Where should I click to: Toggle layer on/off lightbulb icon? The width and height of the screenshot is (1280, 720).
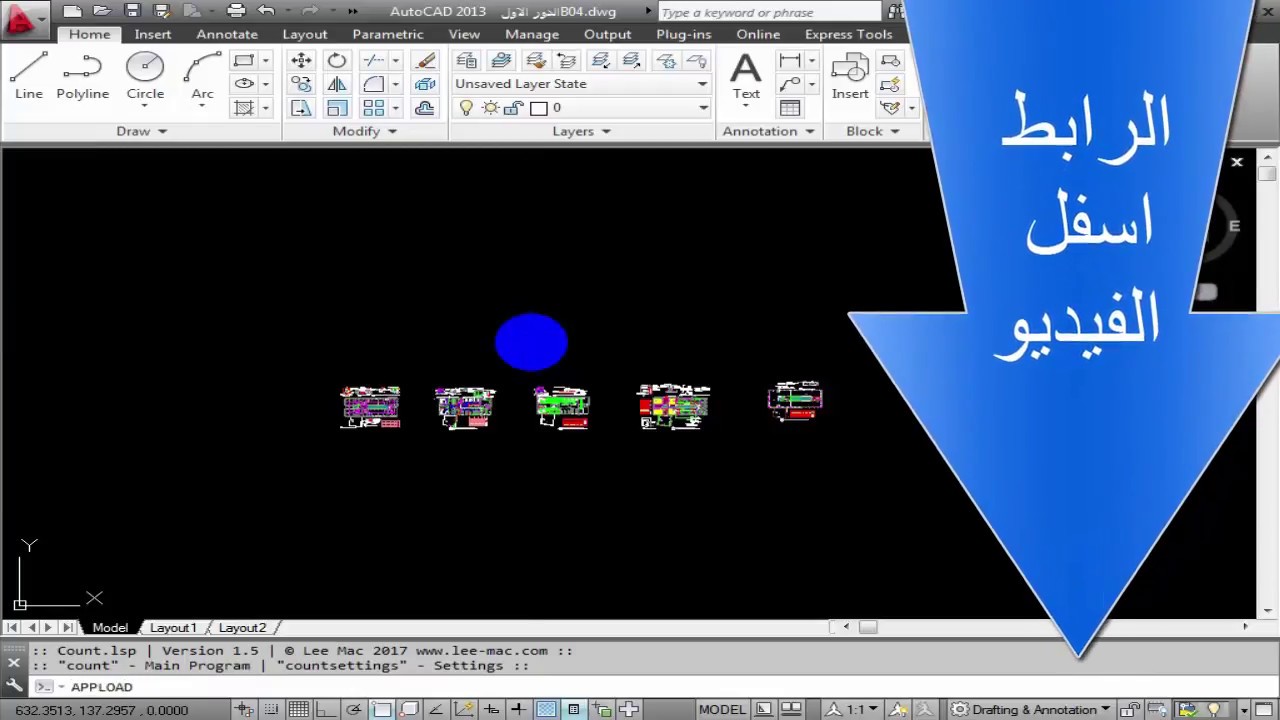coord(466,108)
